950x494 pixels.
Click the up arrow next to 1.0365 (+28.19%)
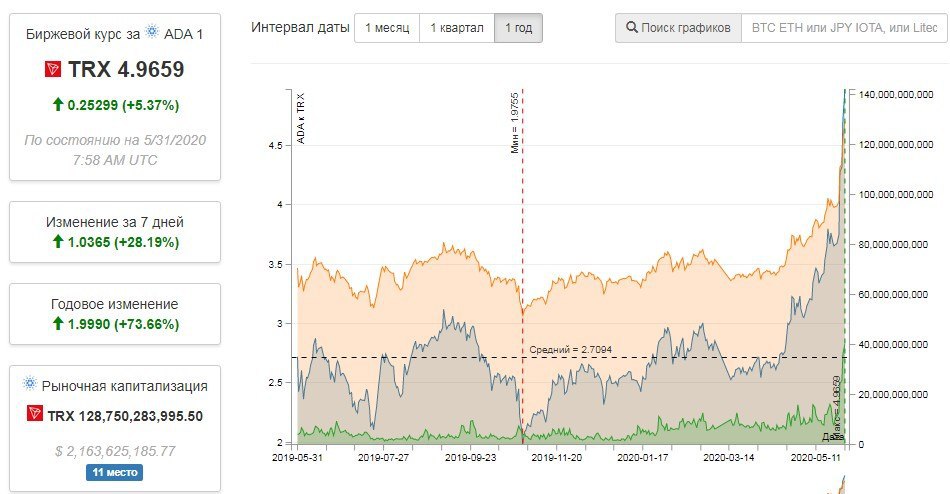click(x=58, y=241)
